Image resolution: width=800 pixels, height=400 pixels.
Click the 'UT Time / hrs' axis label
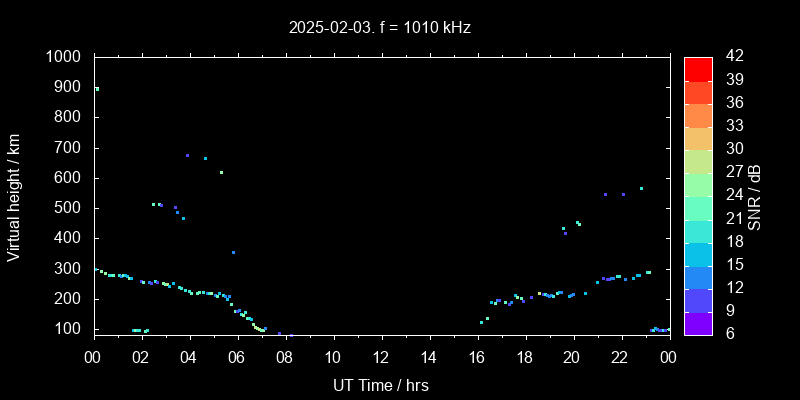pyautogui.click(x=380, y=384)
